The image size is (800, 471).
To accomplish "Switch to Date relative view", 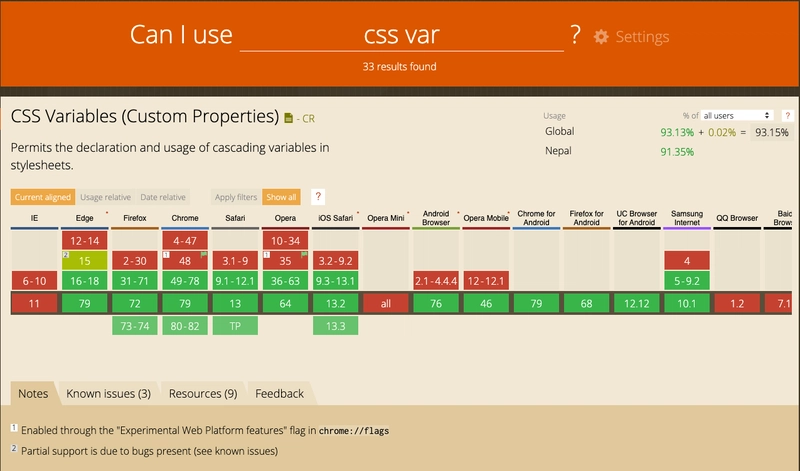I will tap(163, 197).
